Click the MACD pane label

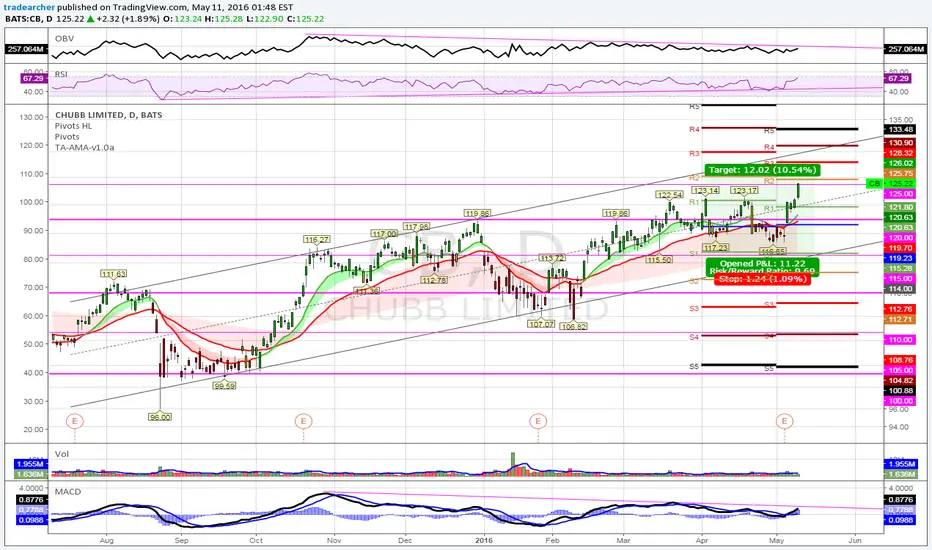(x=68, y=492)
